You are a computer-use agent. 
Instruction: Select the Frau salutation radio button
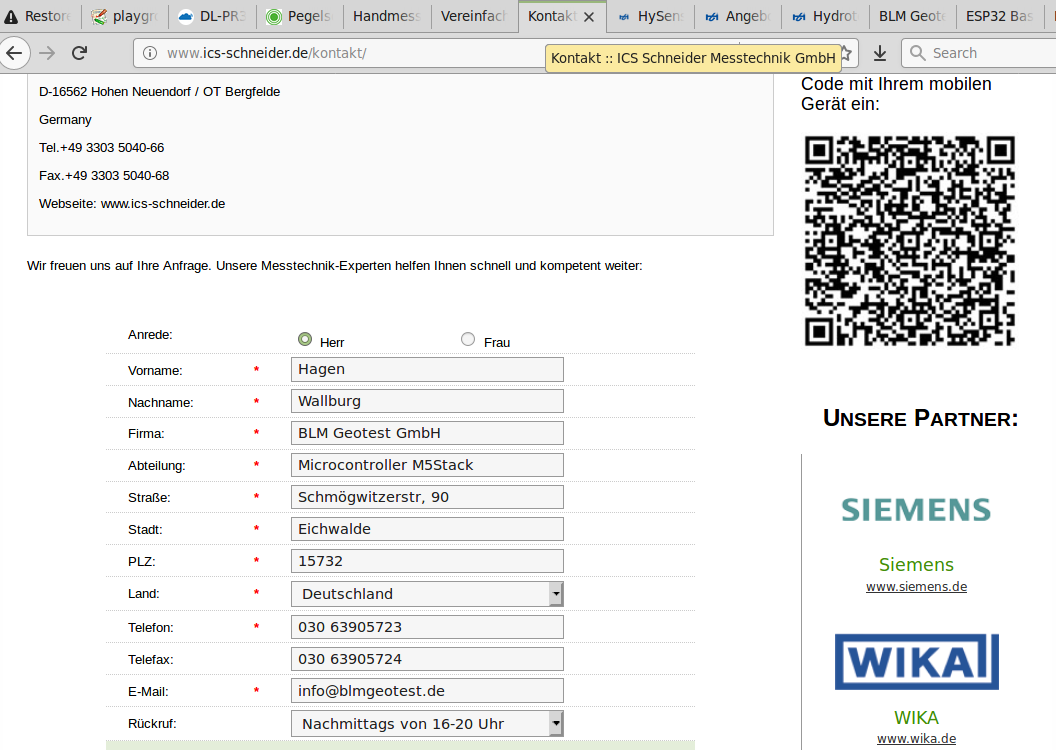point(468,339)
